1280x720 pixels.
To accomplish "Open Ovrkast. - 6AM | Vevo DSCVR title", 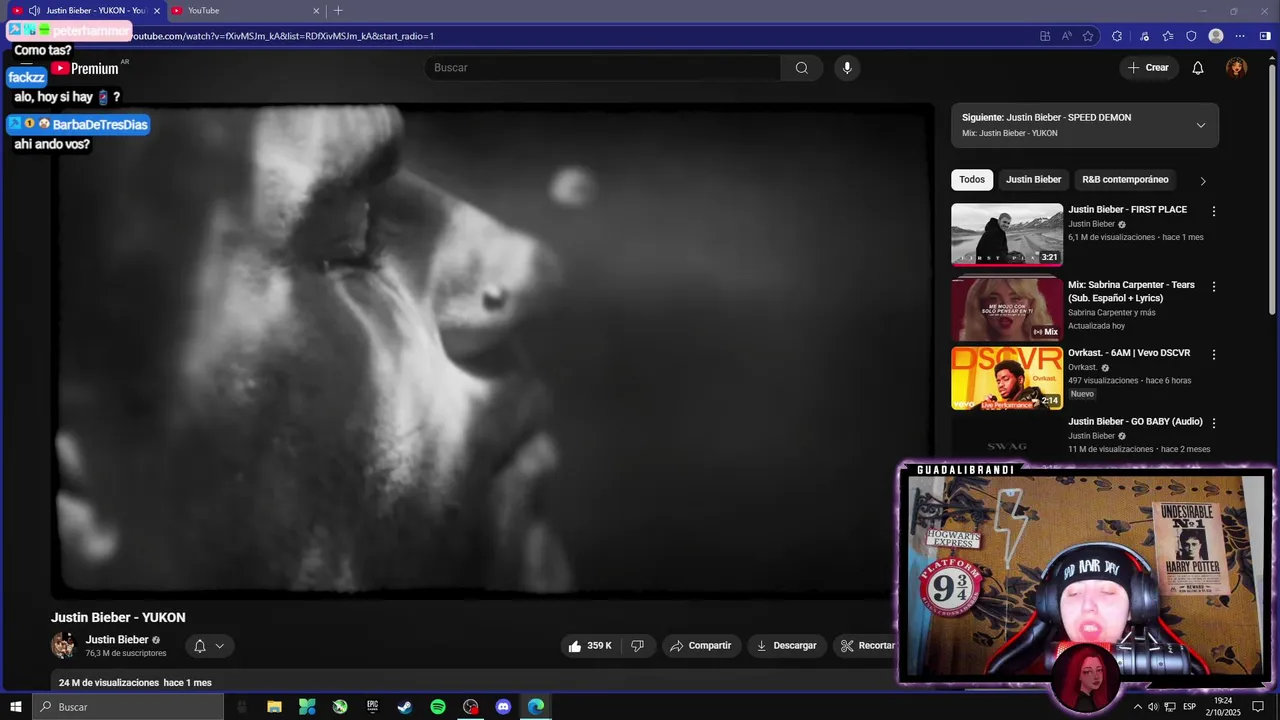I will 1129,353.
